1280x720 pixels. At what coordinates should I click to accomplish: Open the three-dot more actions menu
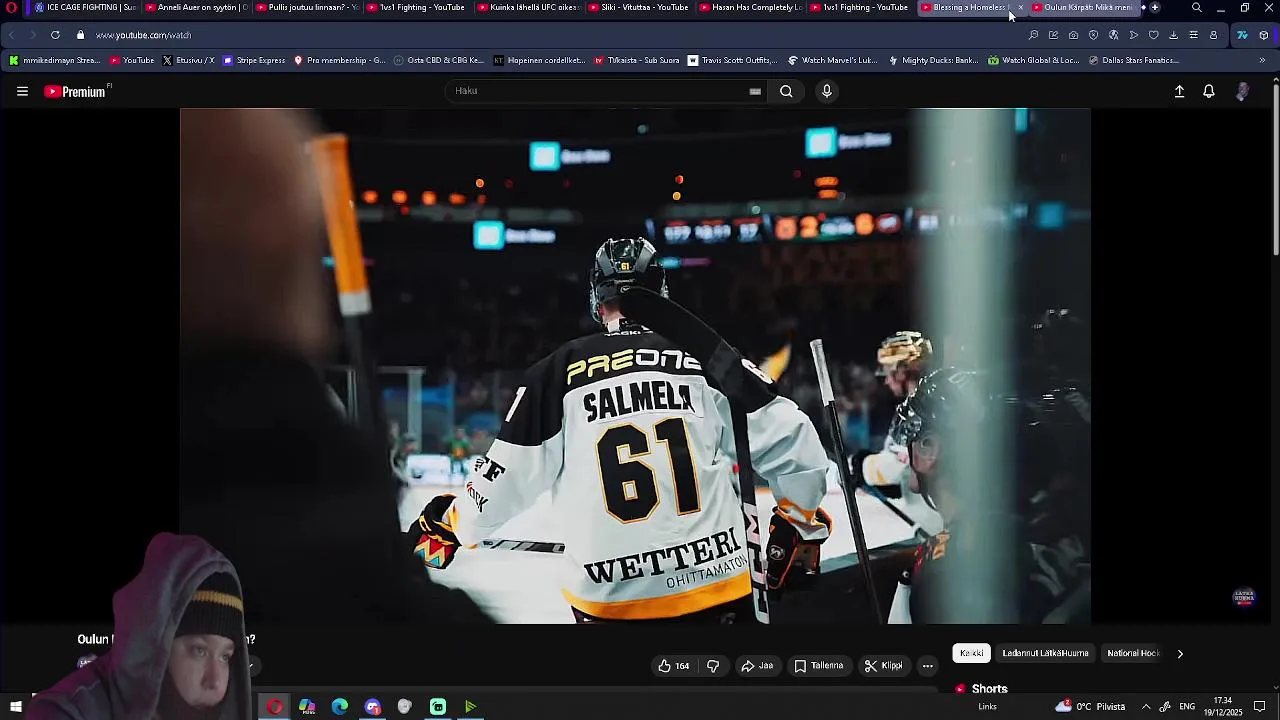point(928,666)
